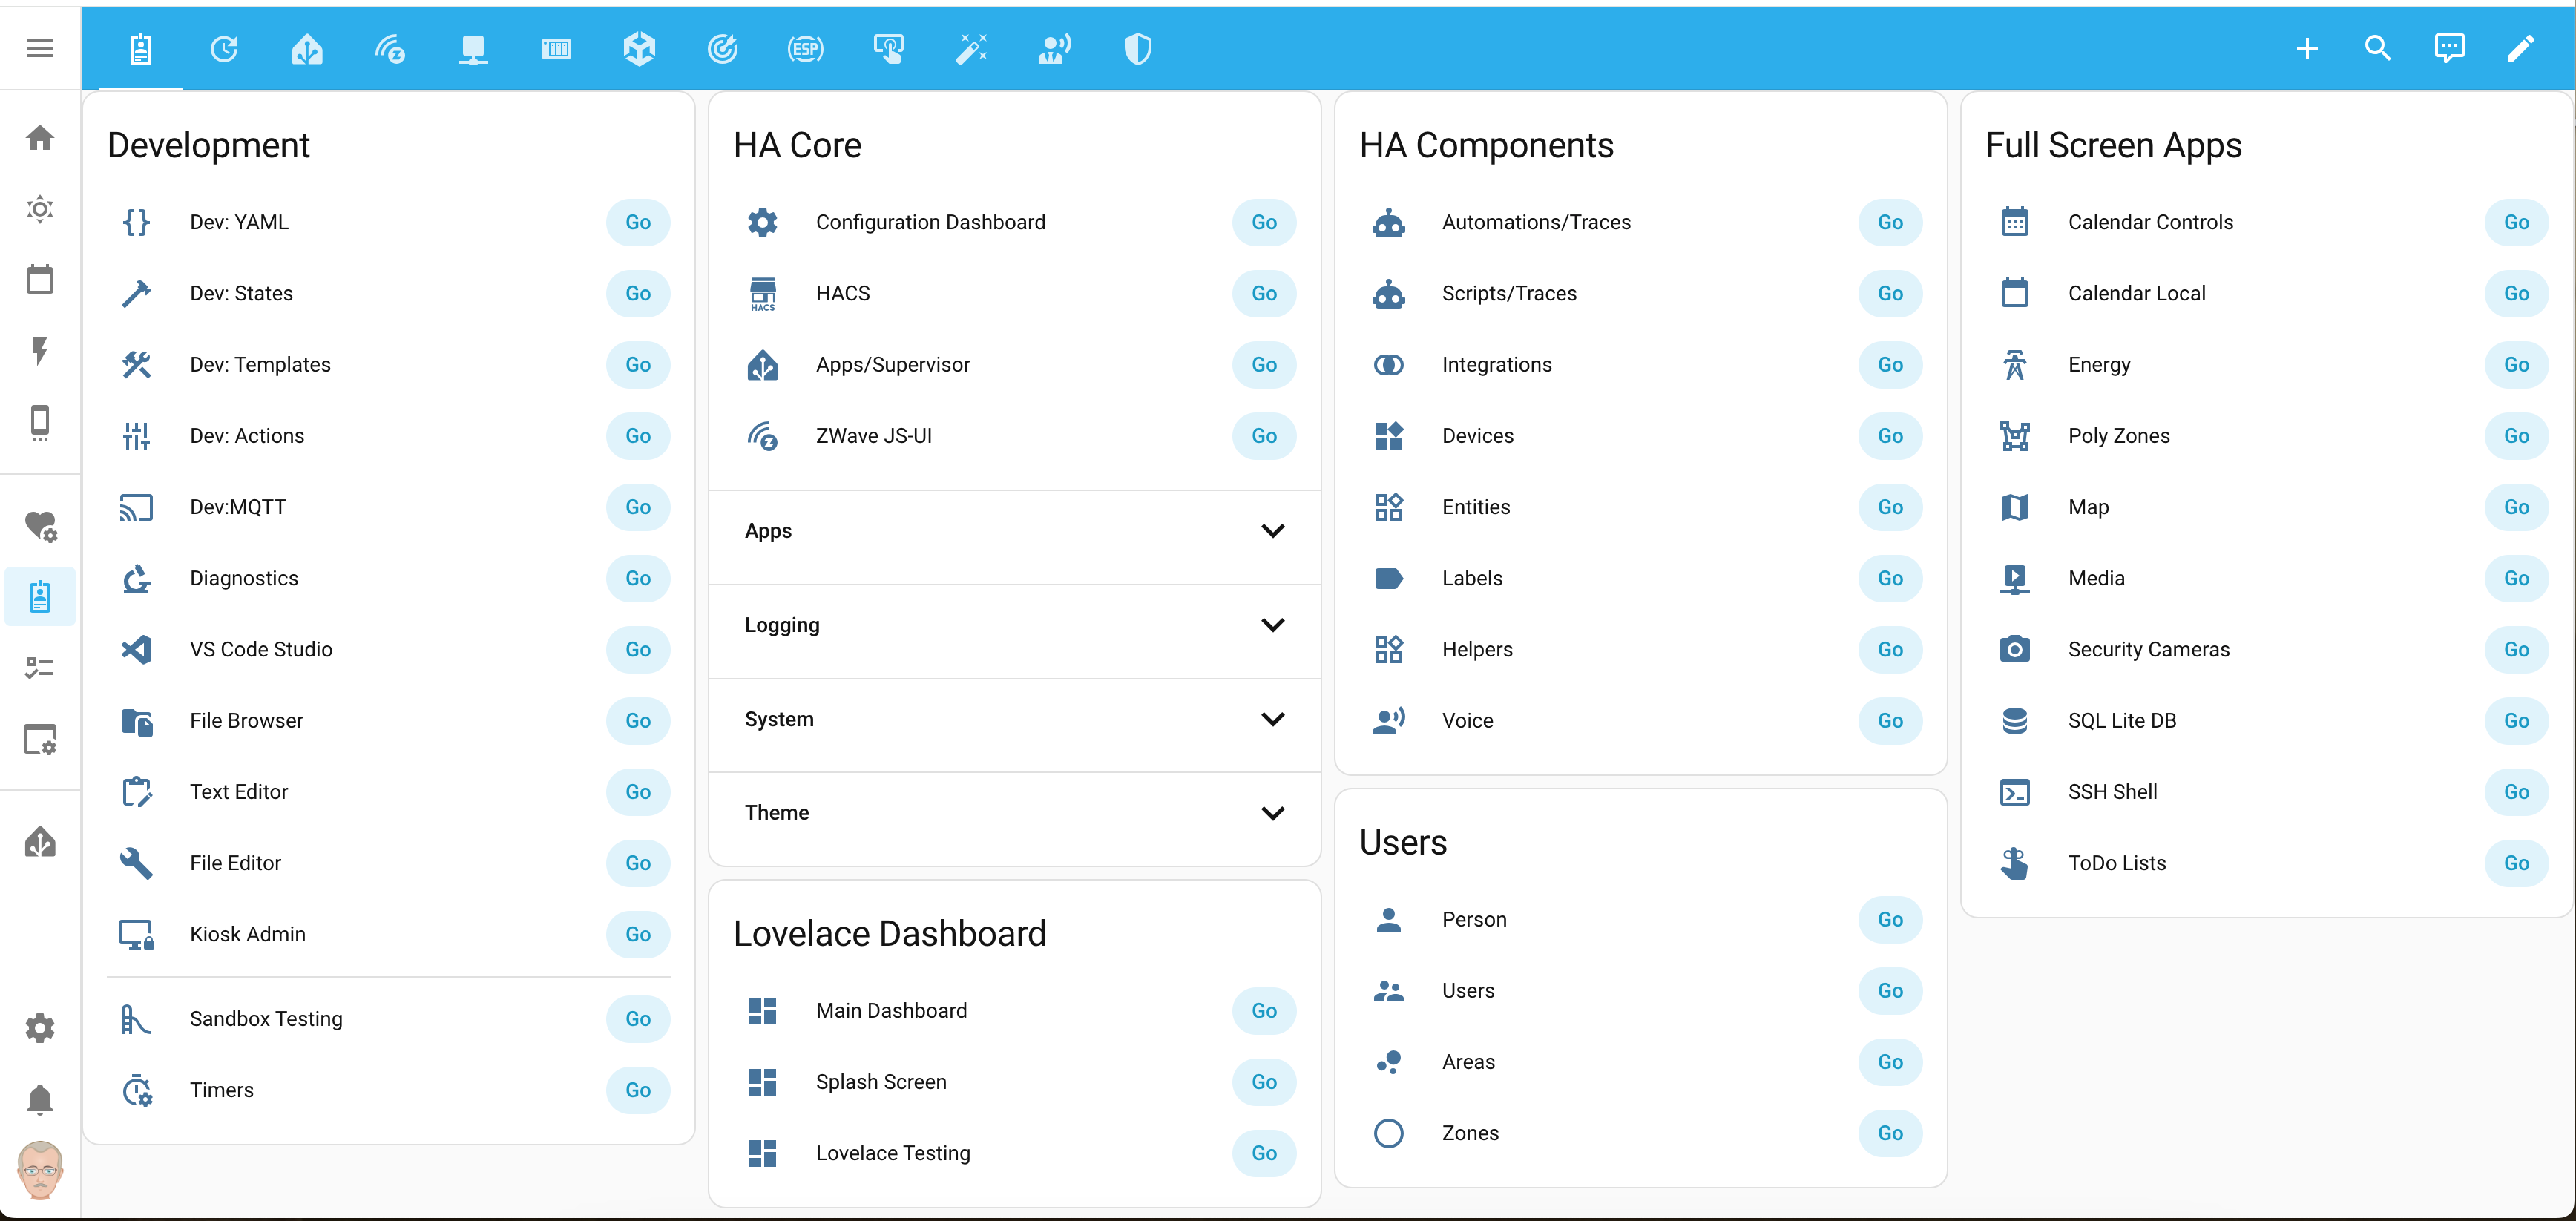This screenshot has height=1221, width=2576.
Task: Click the Configuration Dashboard gear icon
Action: [x=763, y=223]
